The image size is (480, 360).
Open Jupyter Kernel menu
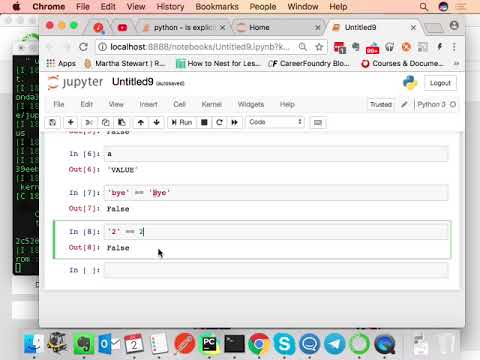(212, 104)
